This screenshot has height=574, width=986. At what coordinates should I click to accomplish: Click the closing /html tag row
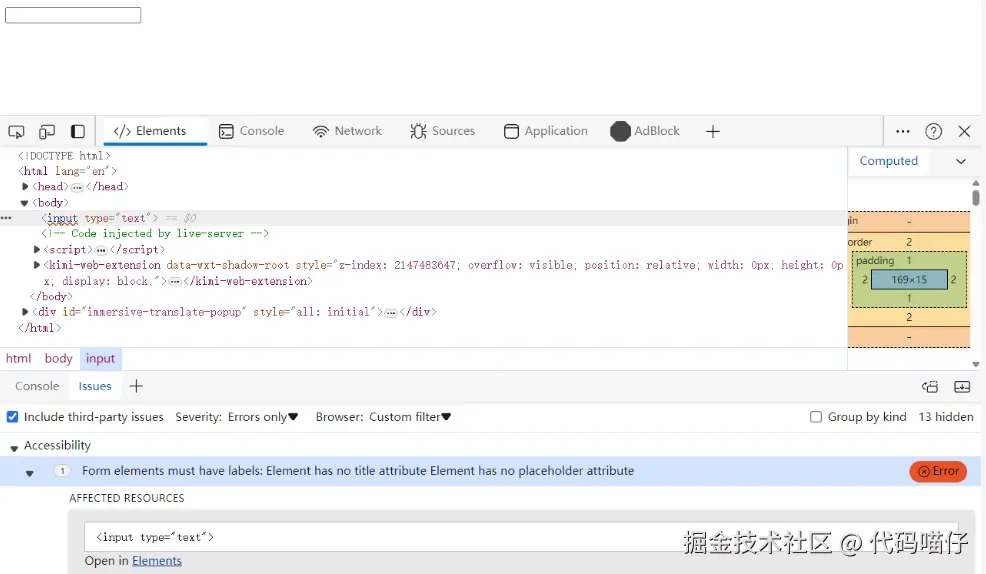coord(40,328)
